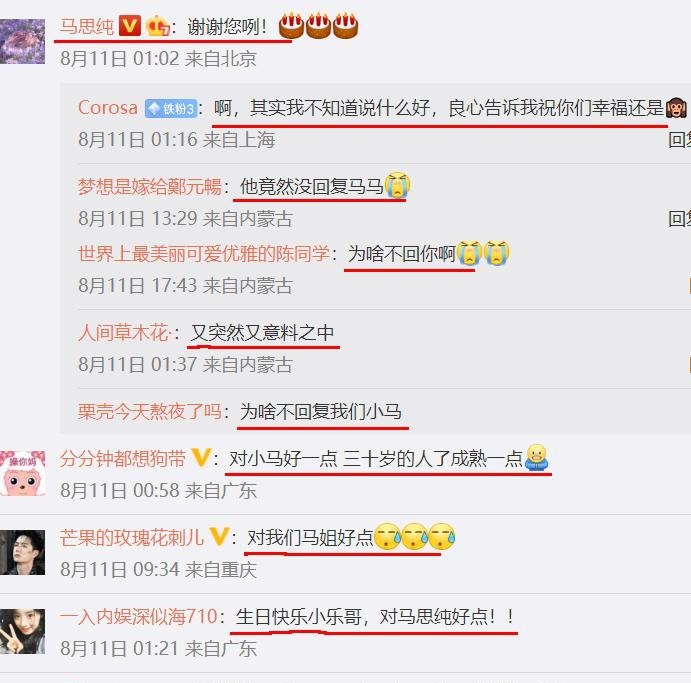Click the 铁粉3 fan badge next to Corosa
691x683 pixels.
(171, 108)
